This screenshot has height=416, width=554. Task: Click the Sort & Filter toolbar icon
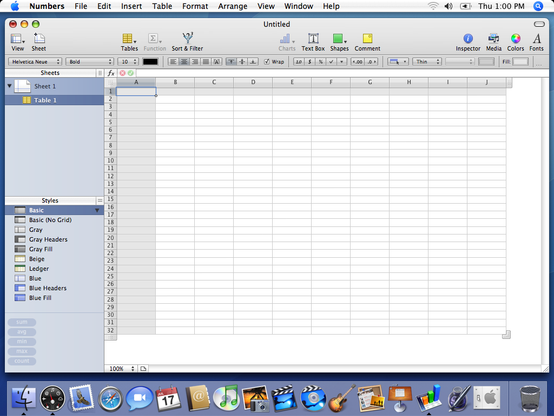(187, 42)
